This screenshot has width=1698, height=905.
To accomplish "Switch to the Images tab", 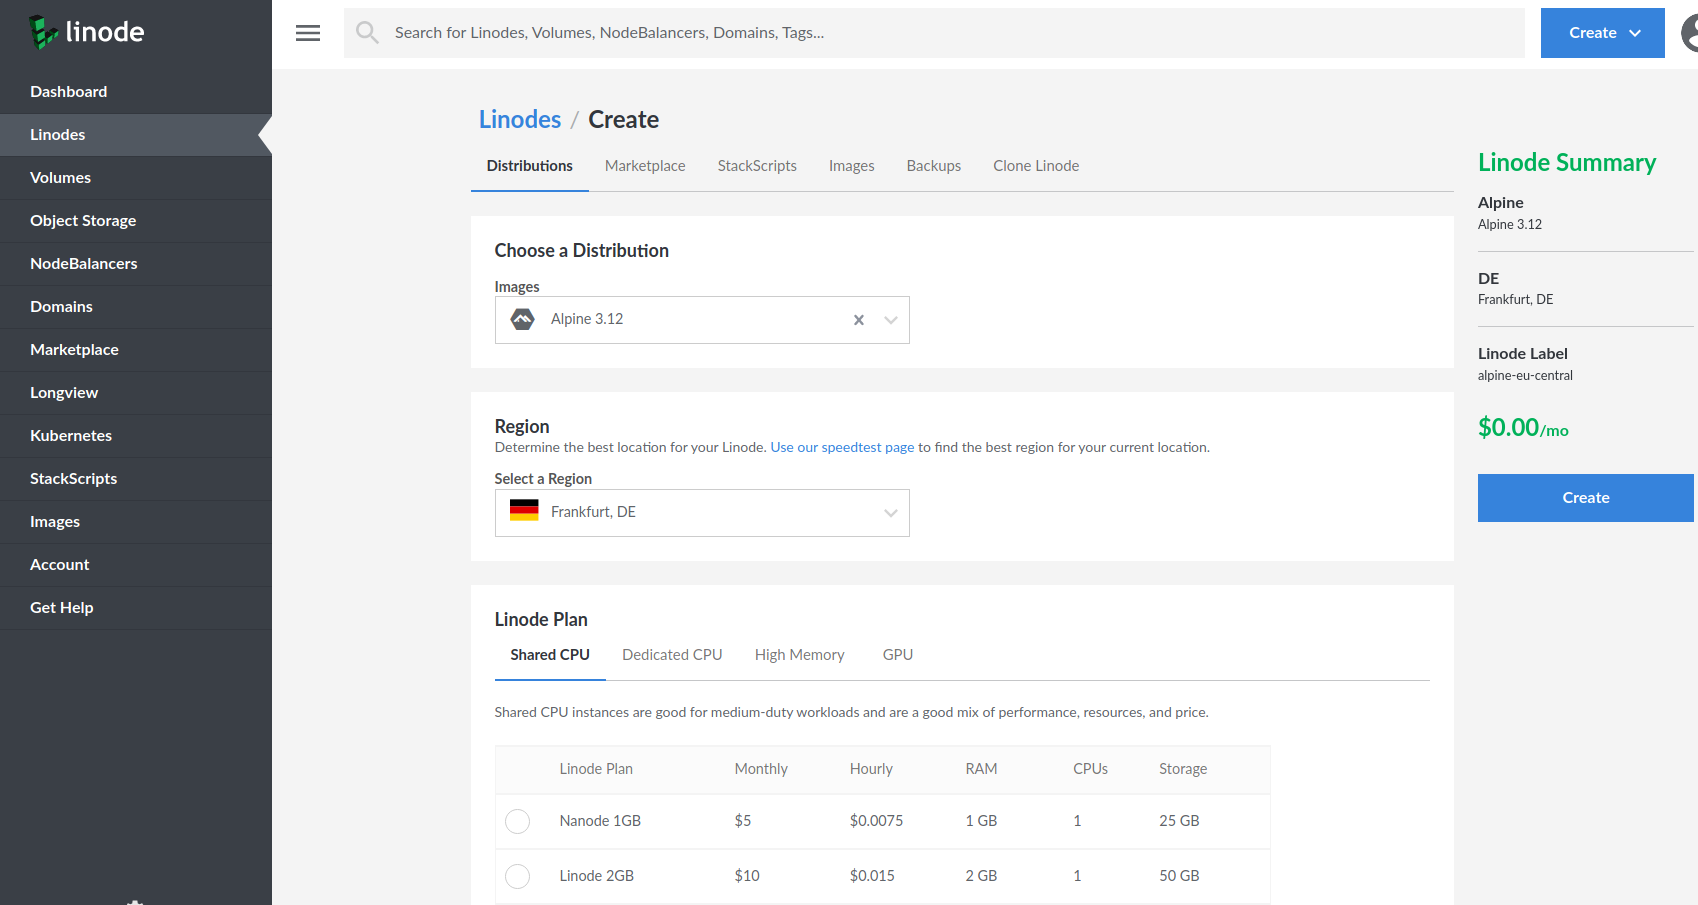I will pyautogui.click(x=852, y=166).
